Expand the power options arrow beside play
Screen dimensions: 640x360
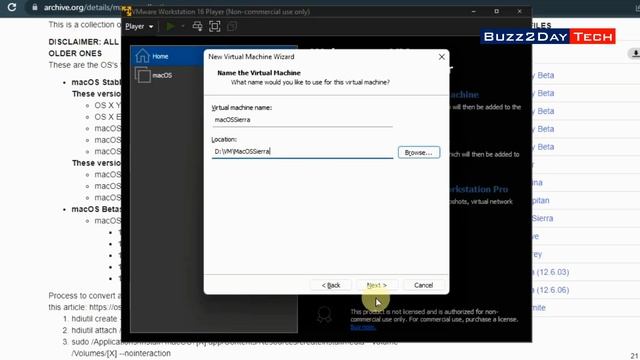183,27
